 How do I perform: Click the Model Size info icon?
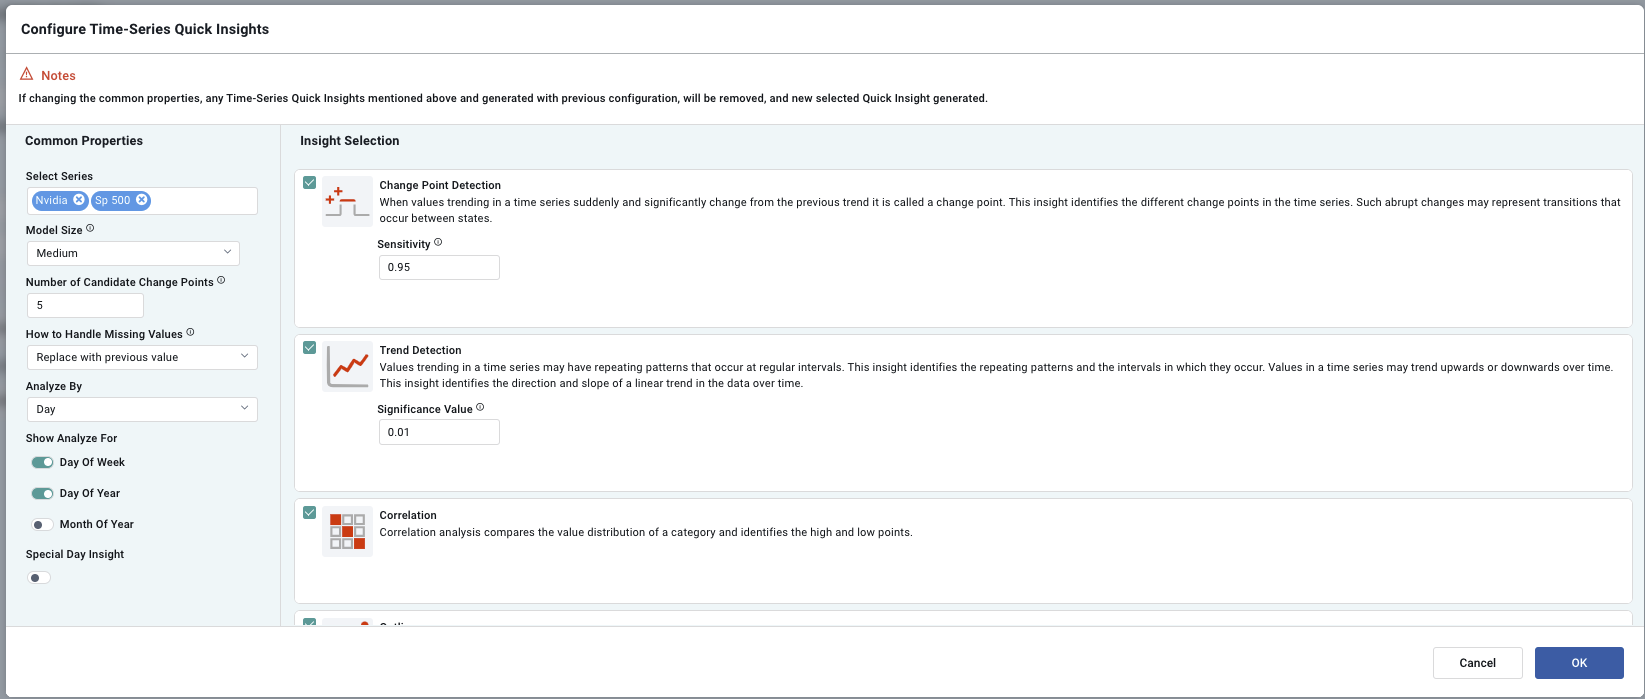click(90, 229)
